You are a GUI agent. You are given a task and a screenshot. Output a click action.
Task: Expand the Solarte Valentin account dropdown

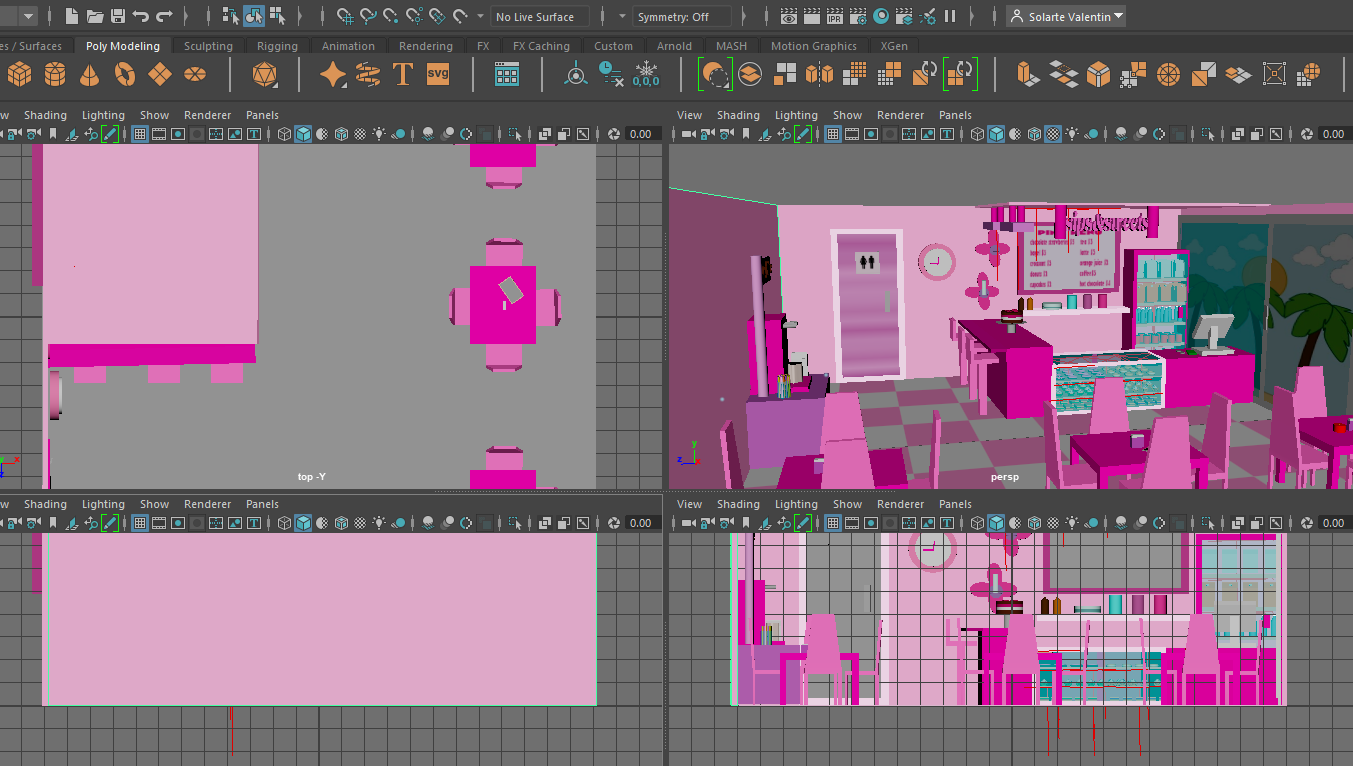(1066, 16)
